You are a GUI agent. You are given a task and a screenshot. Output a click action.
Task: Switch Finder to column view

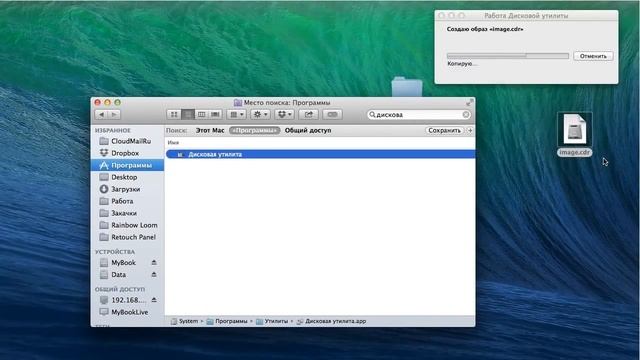tap(201, 115)
